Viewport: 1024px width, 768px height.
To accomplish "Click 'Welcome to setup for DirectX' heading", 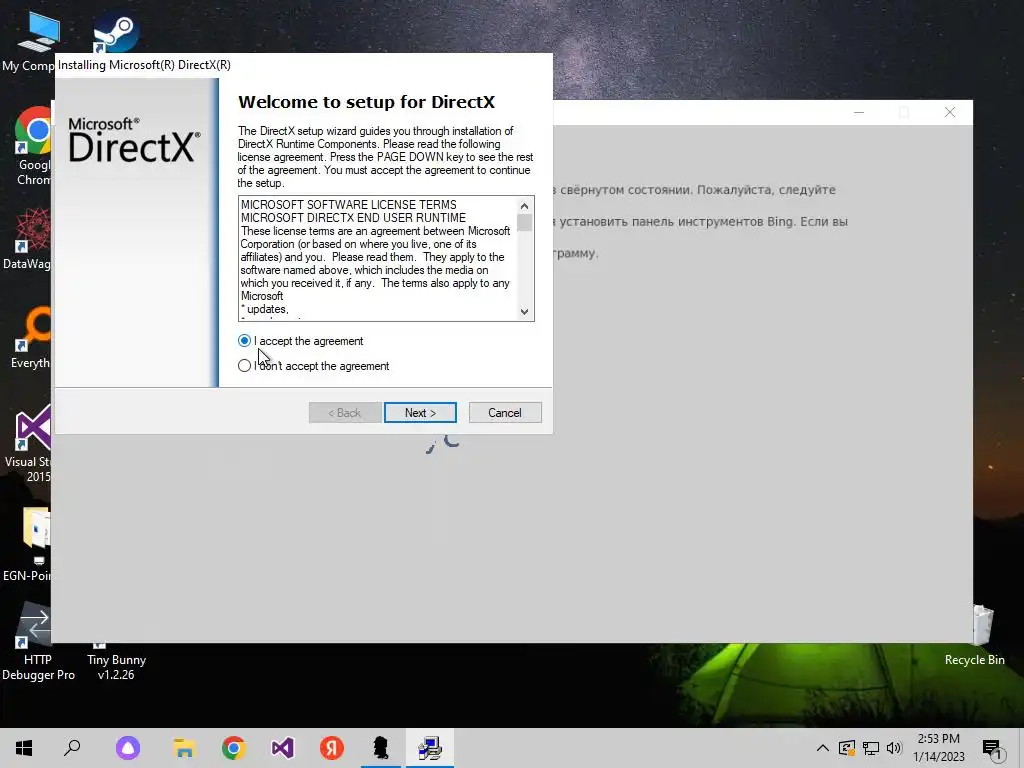I will click(366, 102).
